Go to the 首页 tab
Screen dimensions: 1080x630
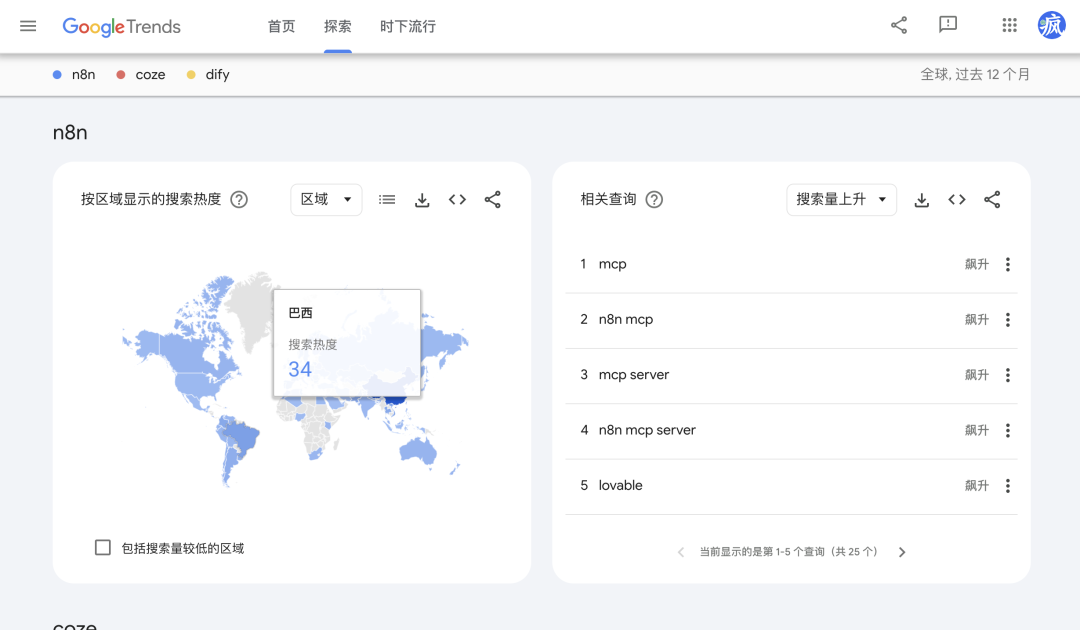pos(282,27)
